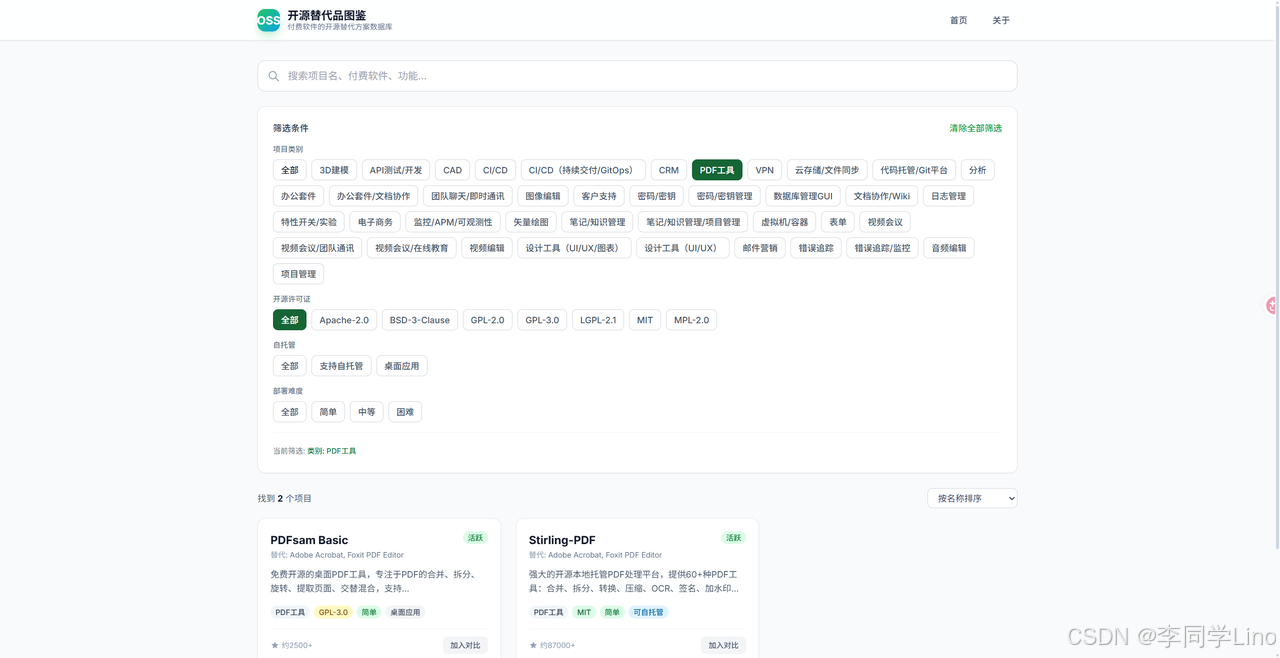Open the 关于 navigation item

pos(1001,20)
